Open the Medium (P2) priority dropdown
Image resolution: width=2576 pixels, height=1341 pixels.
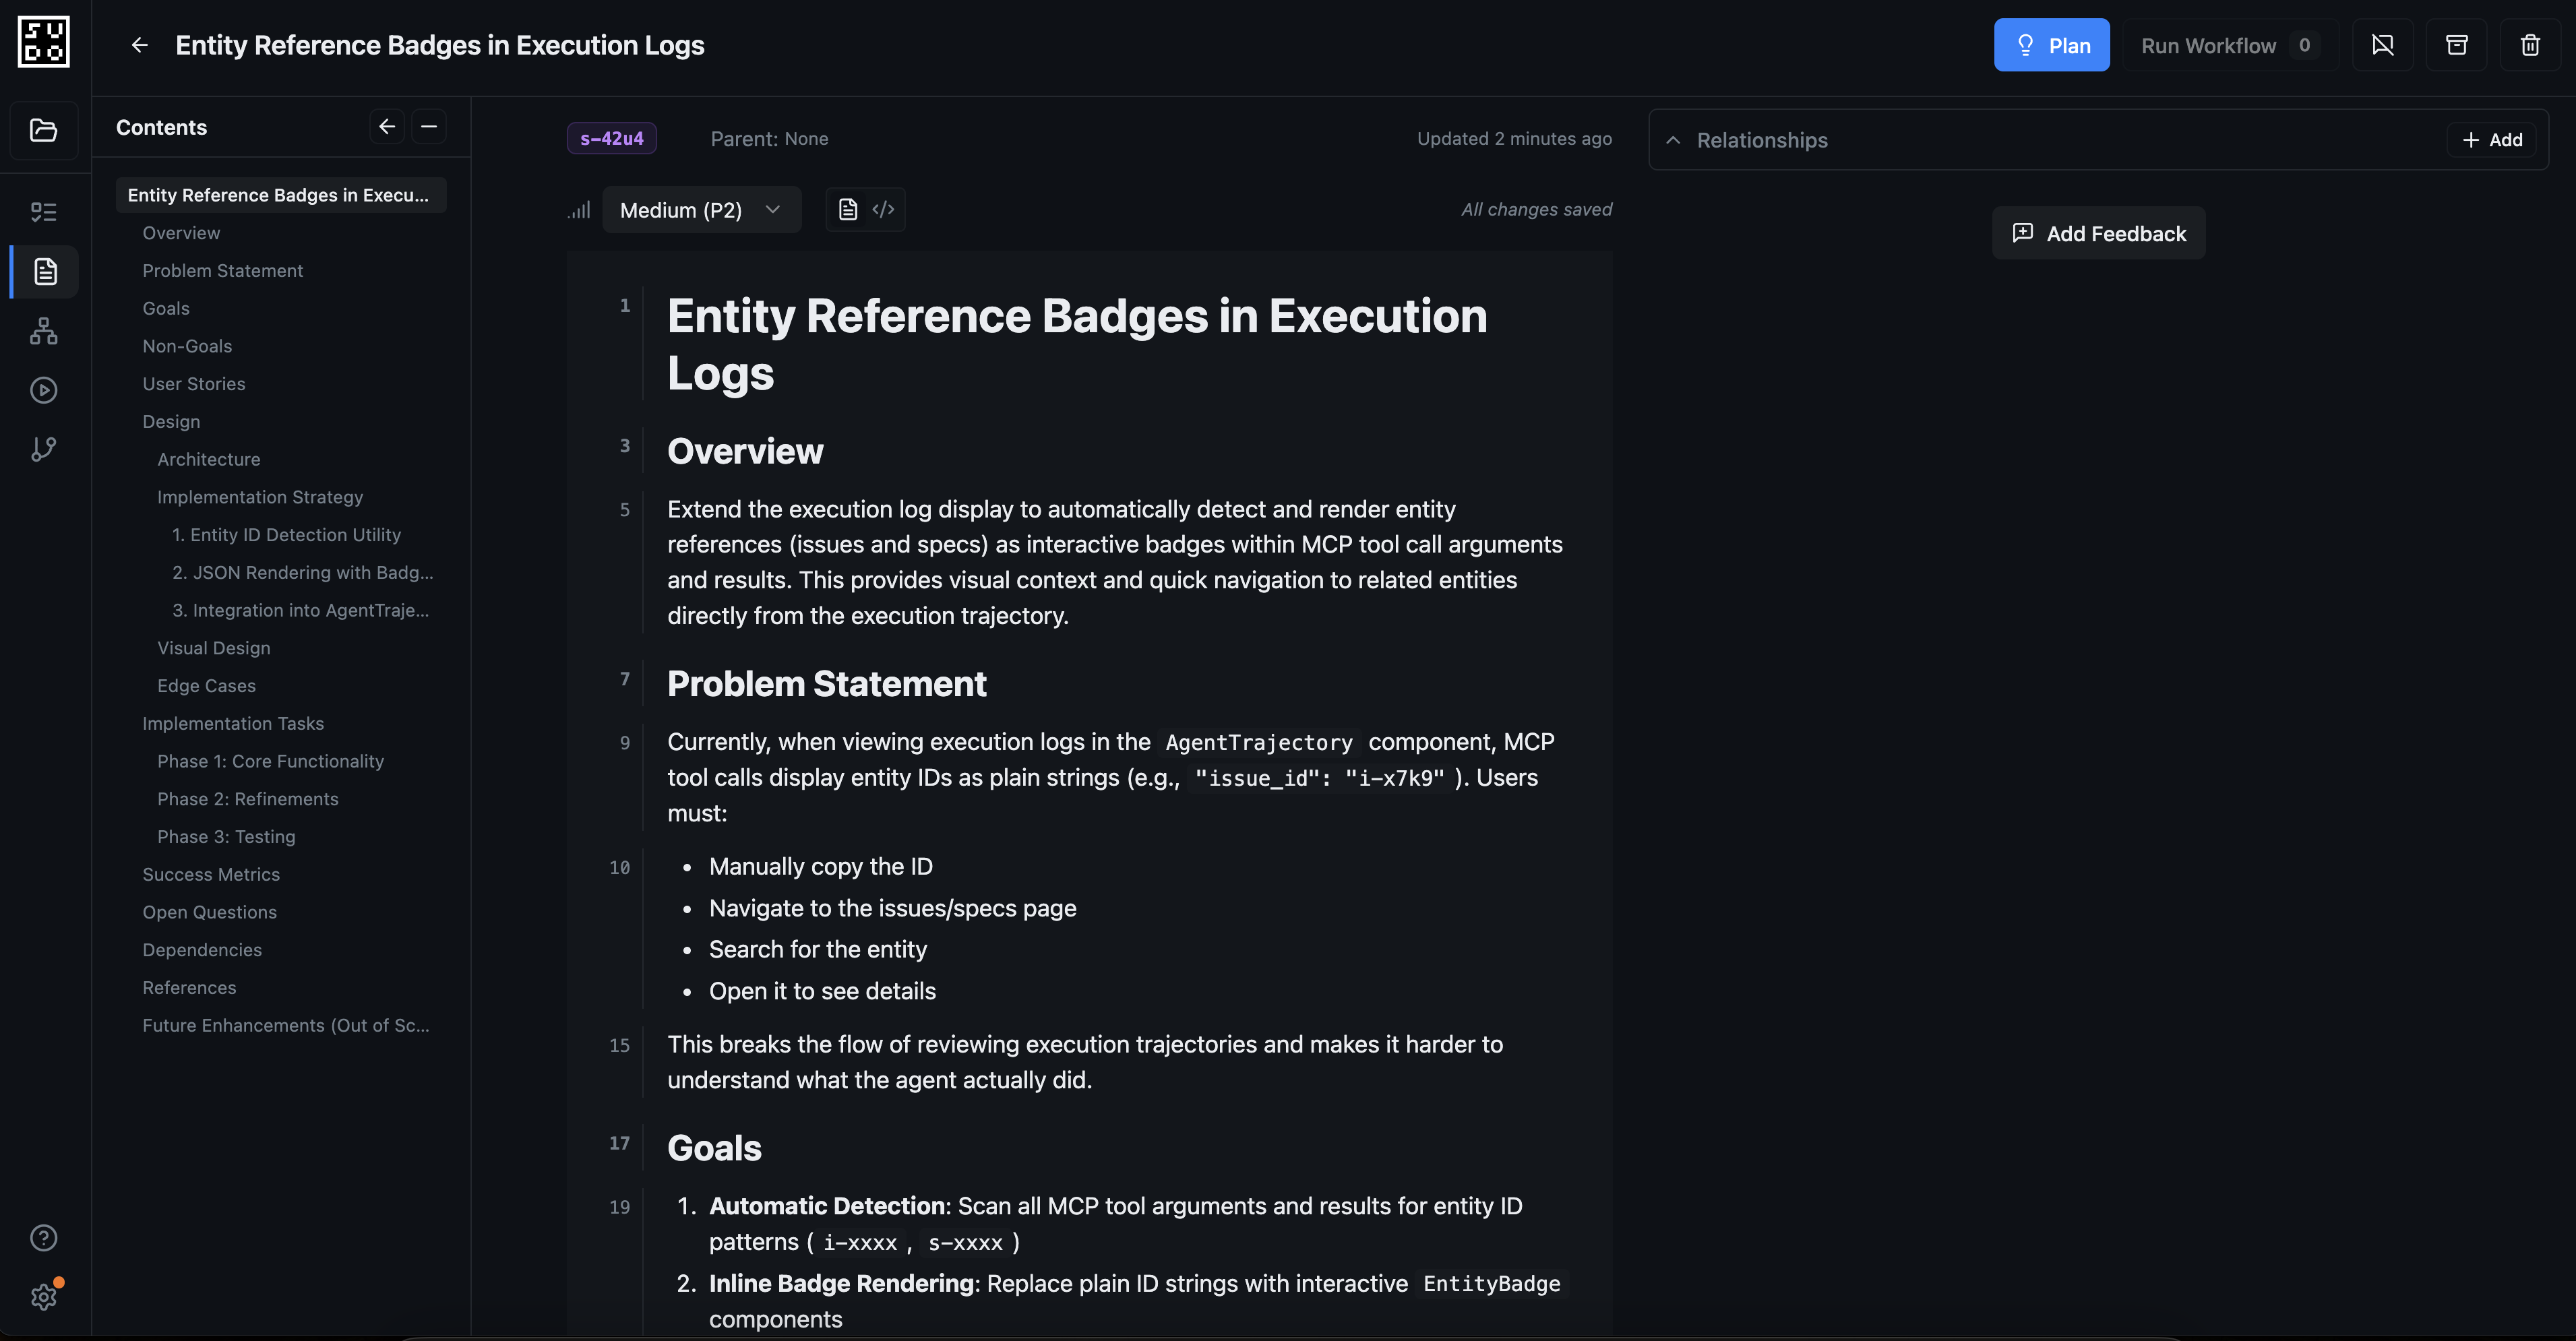tap(700, 209)
